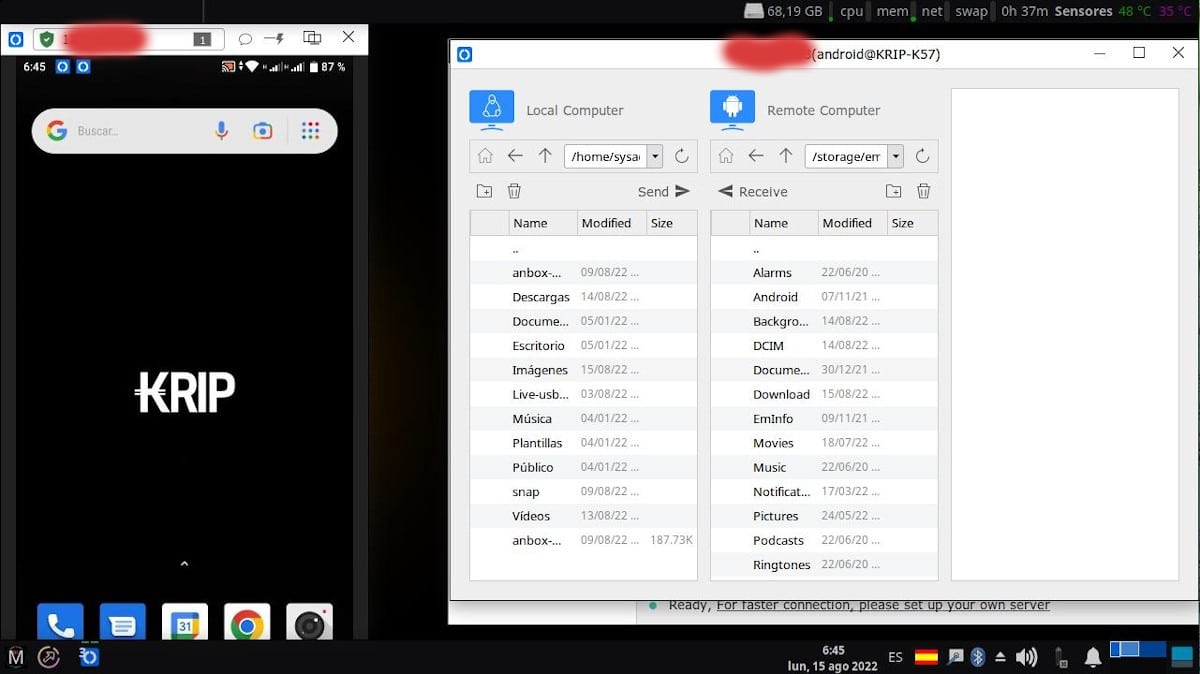Image resolution: width=1200 pixels, height=674 pixels.
Task: Go back in Remote Computer pane
Action: coord(756,156)
